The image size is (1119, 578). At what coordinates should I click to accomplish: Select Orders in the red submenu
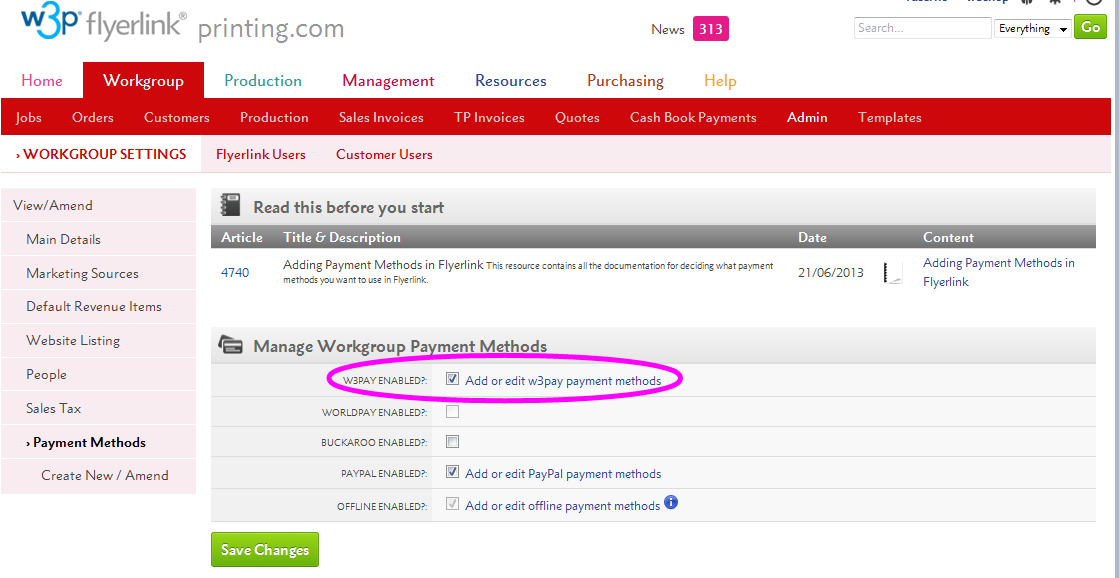[93, 118]
